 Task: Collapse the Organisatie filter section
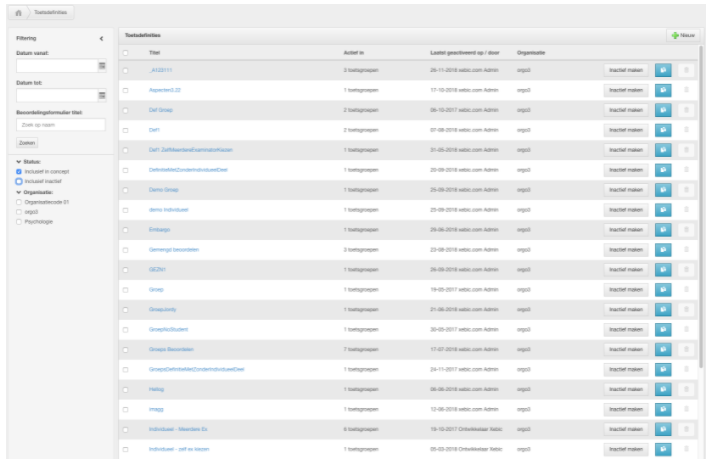[x=19, y=192]
